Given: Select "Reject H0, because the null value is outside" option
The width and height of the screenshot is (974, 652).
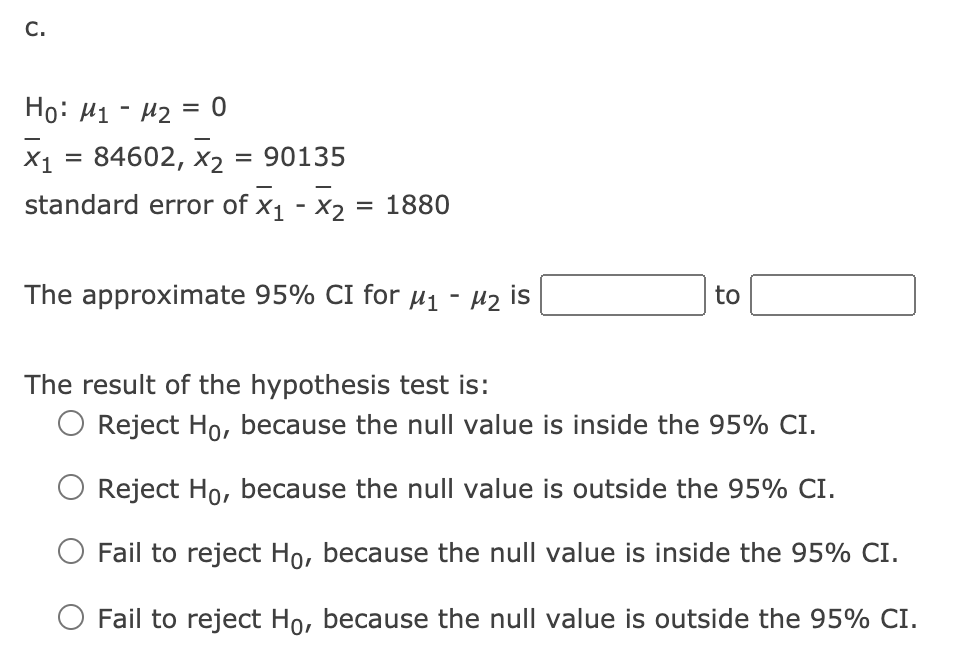Looking at the screenshot, I should [70, 489].
